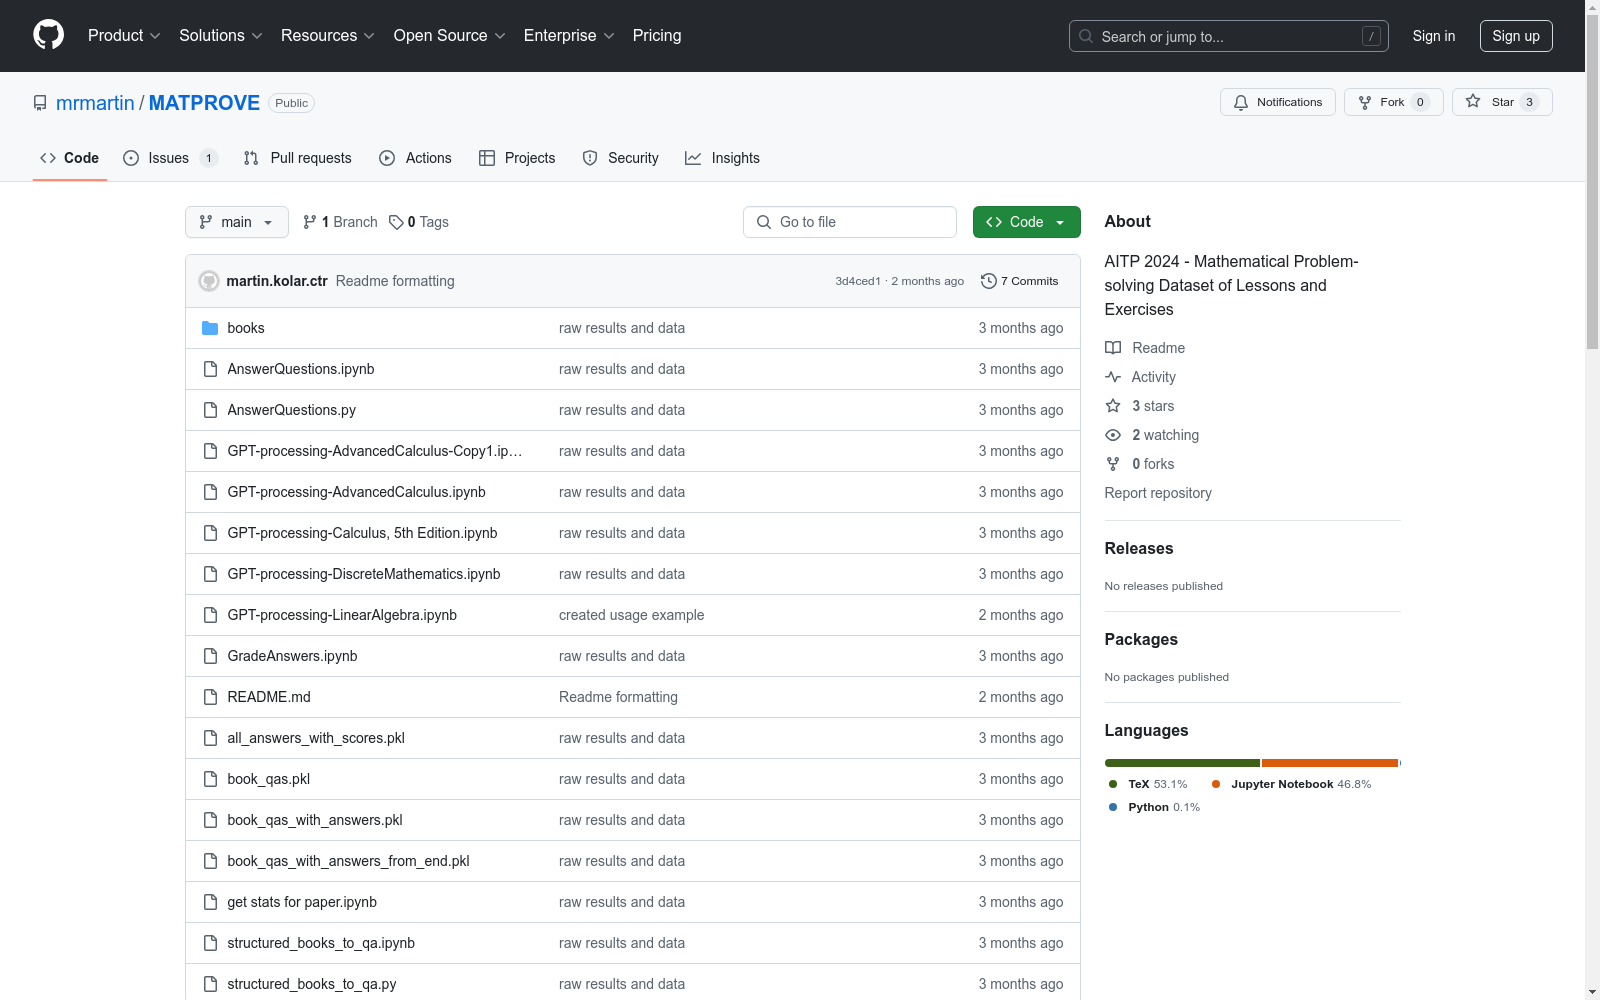Click the Sign in link
The height and width of the screenshot is (1000, 1600).
point(1434,36)
